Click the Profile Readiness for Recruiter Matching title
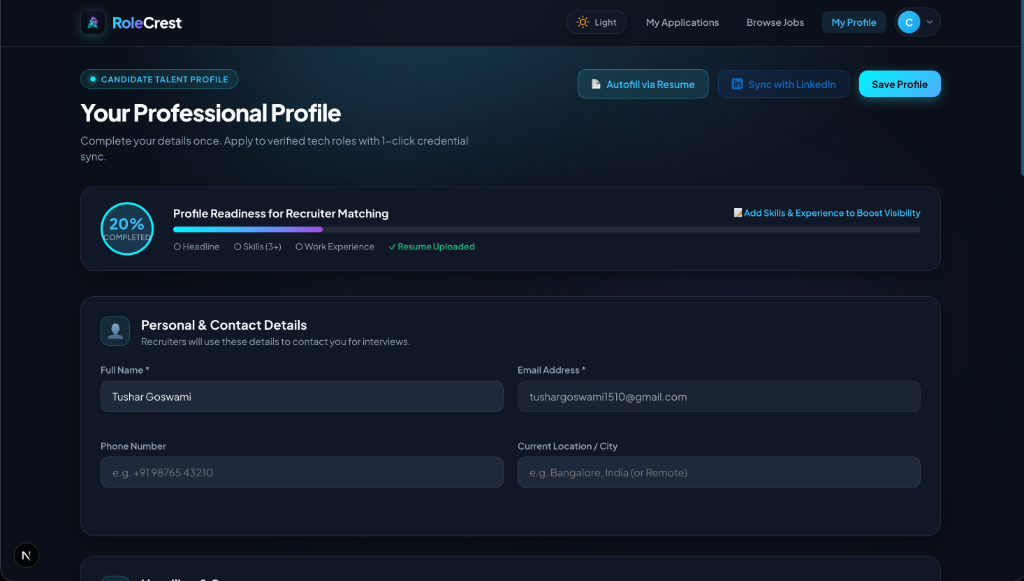 281,213
